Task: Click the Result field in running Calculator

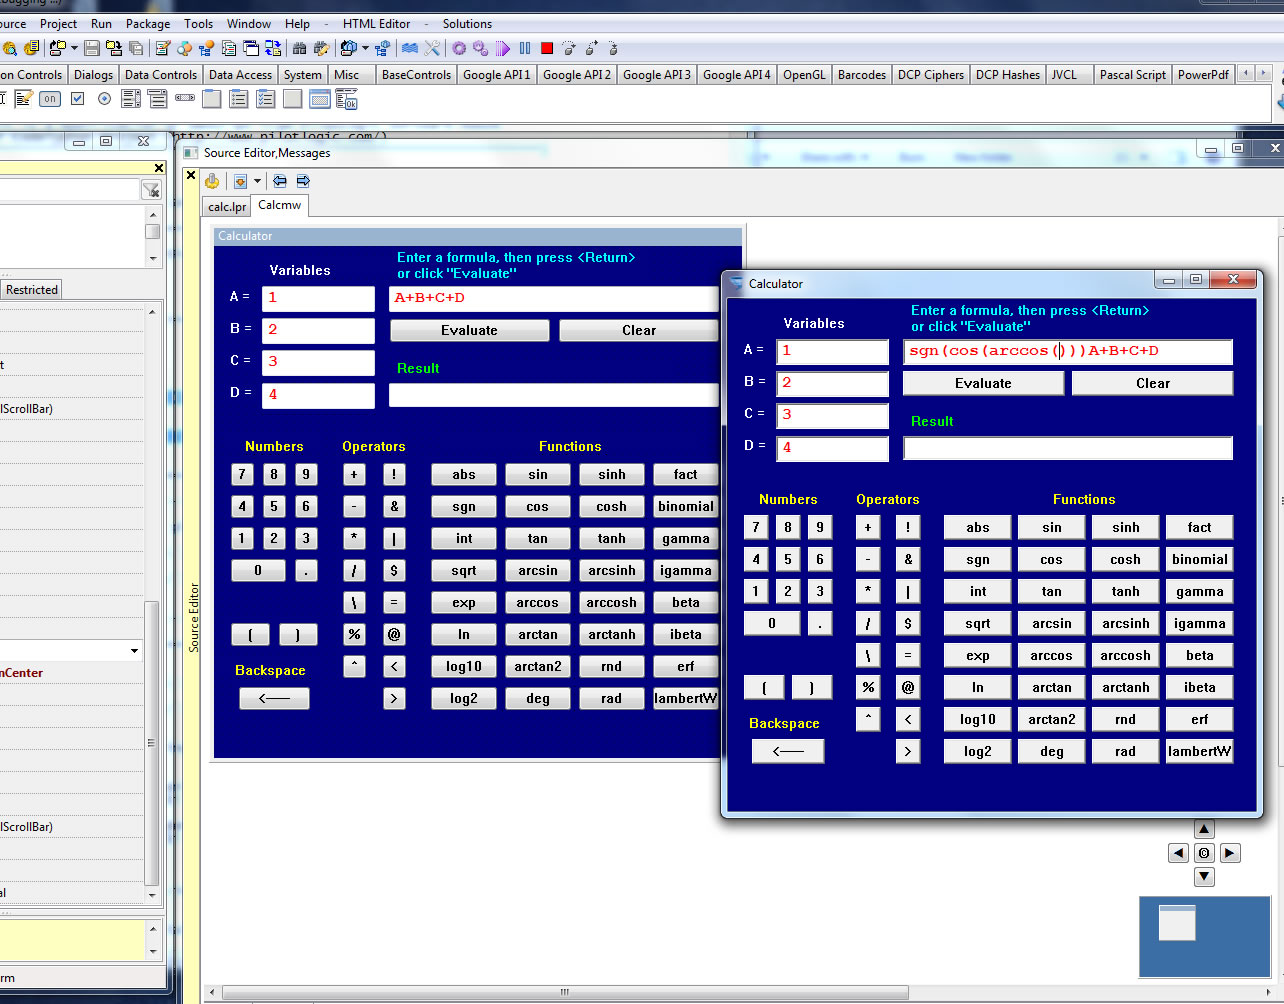Action: click(x=1068, y=448)
